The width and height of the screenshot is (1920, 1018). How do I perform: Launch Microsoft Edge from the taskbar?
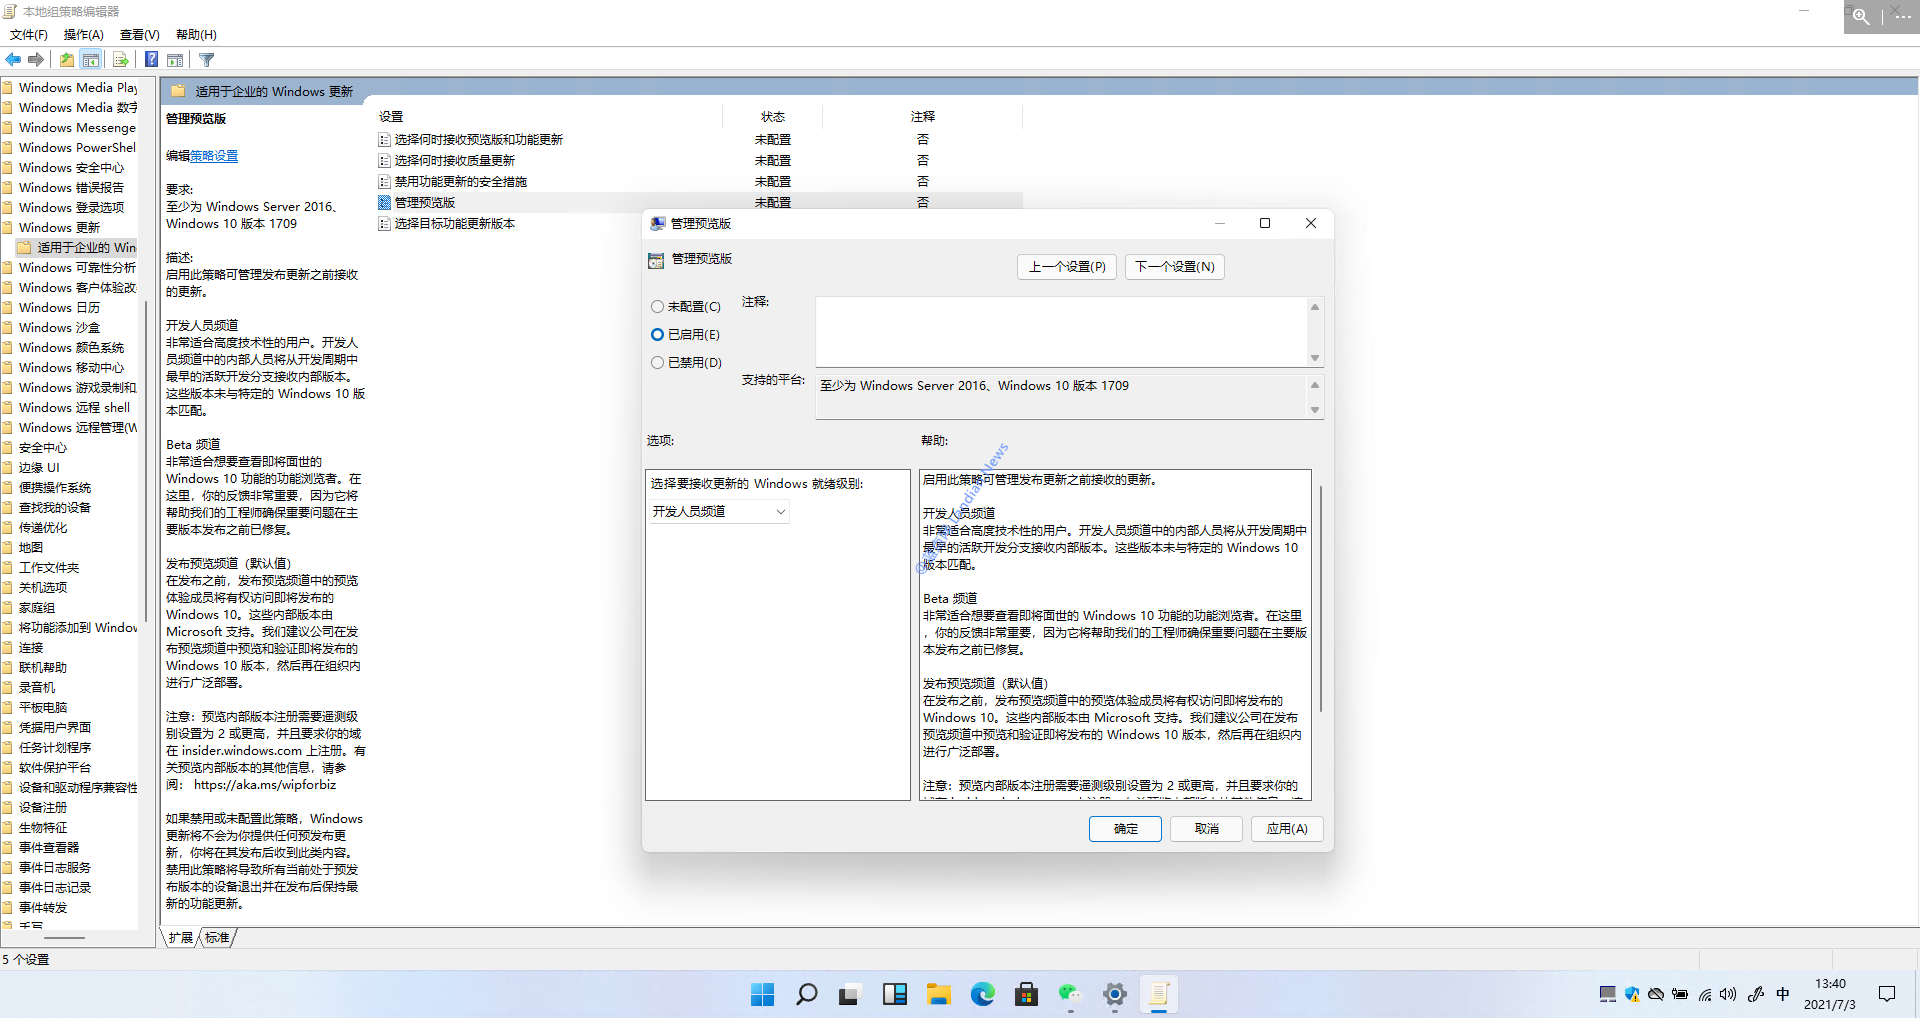(x=983, y=994)
